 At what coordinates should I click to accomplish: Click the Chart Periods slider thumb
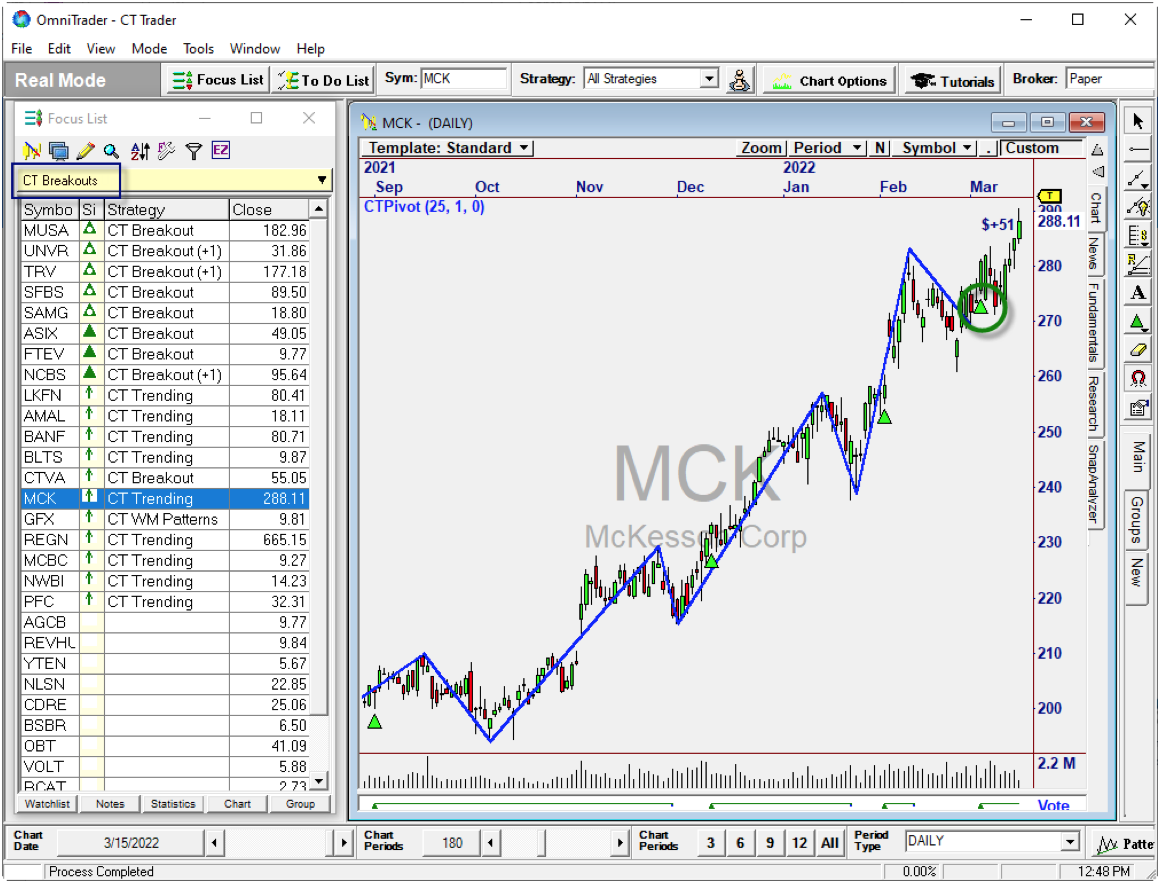tap(541, 843)
